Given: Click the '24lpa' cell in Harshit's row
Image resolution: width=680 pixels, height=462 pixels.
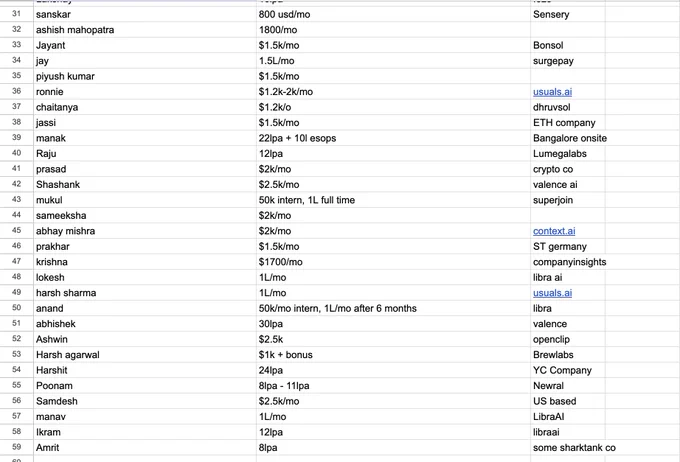Looking at the screenshot, I should pos(393,370).
